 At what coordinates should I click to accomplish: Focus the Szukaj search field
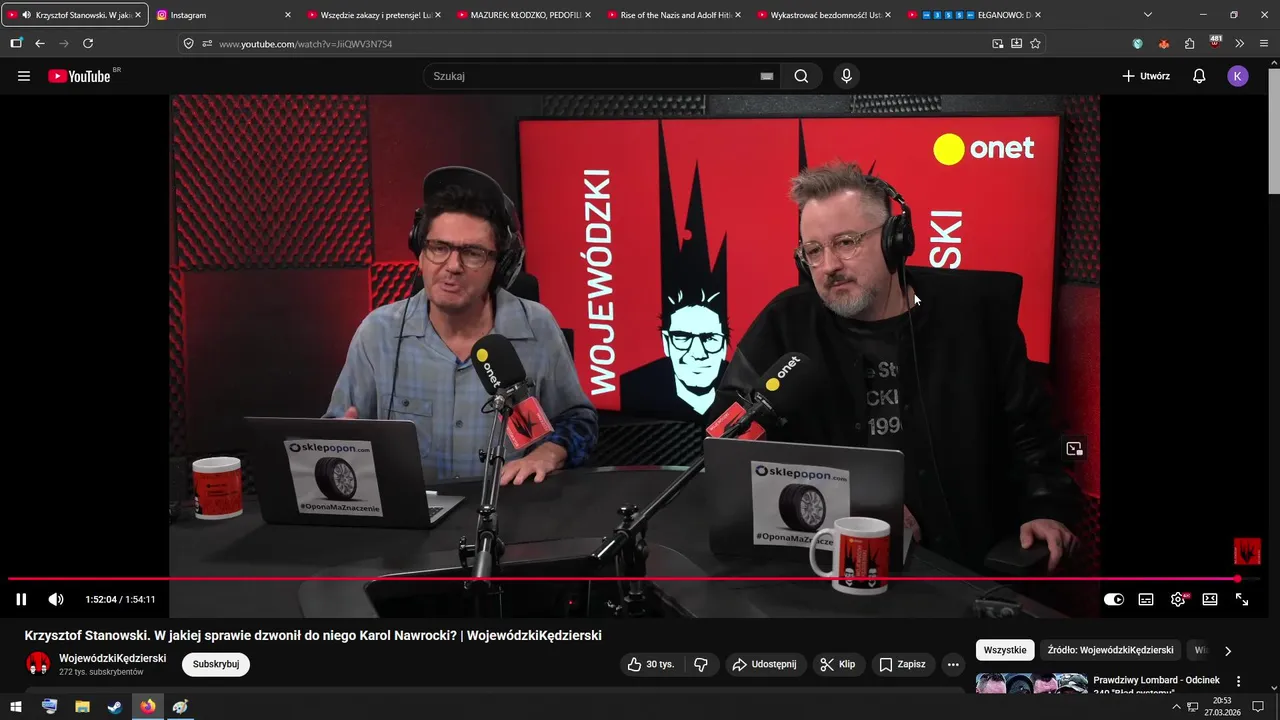(590, 76)
